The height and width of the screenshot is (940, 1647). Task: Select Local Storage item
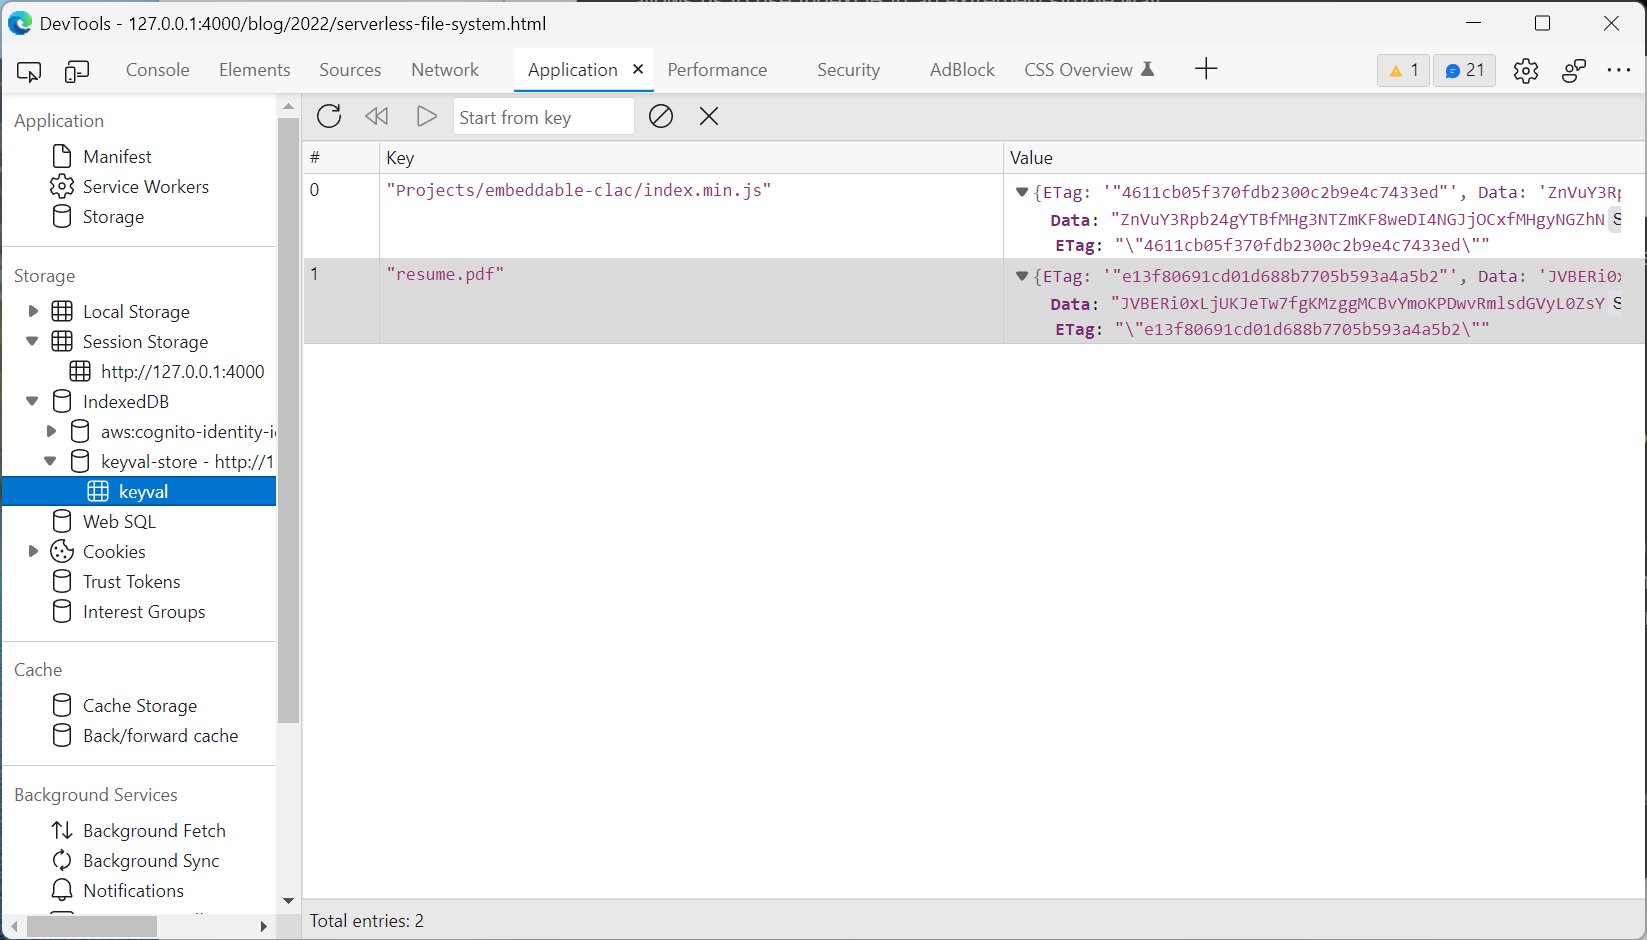tap(136, 312)
